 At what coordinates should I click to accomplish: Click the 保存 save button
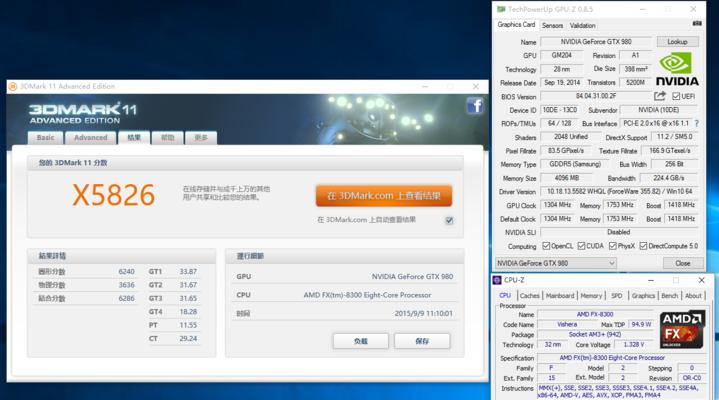click(x=422, y=341)
